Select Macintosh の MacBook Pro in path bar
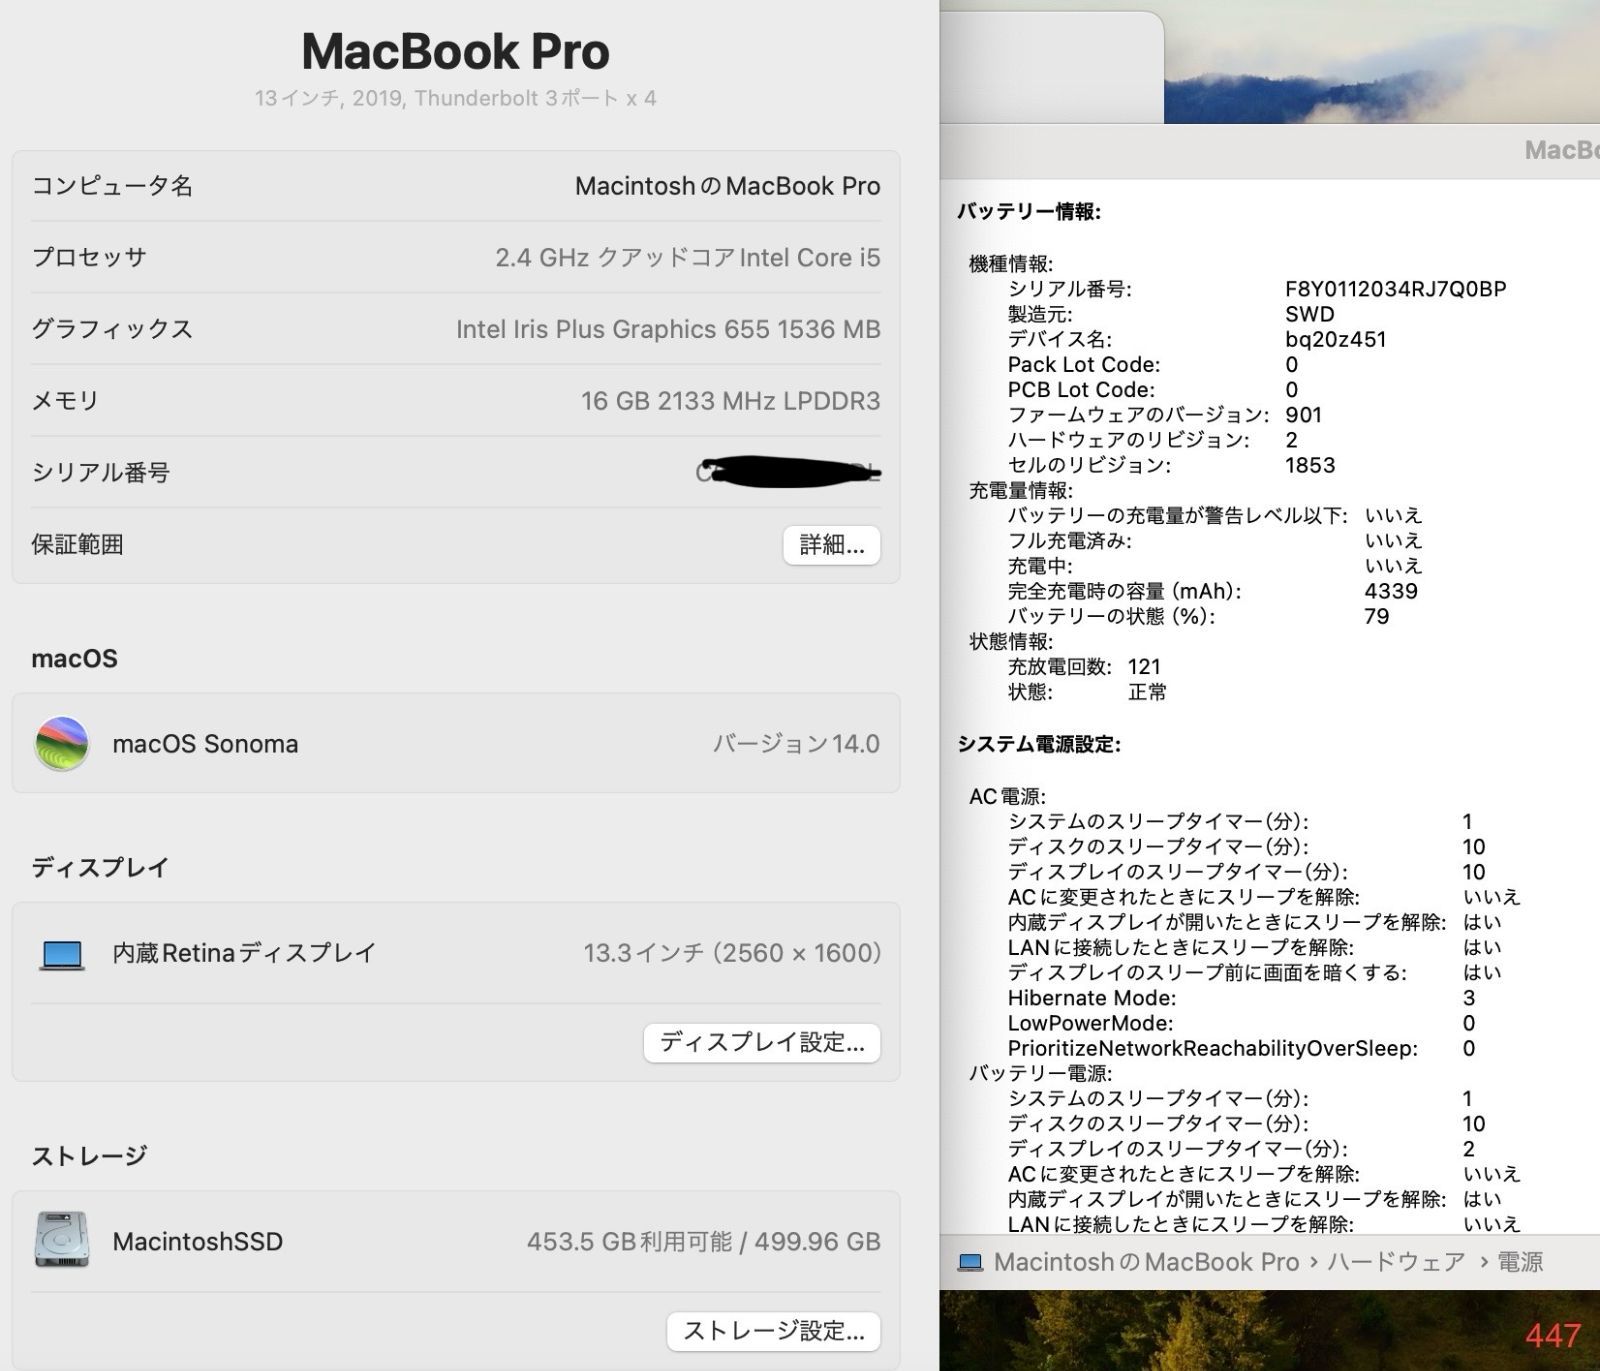 (x=1146, y=1262)
